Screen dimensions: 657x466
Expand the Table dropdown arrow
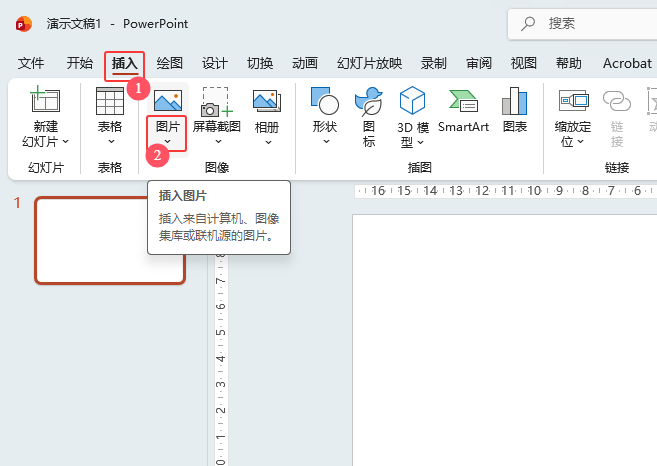[111, 142]
